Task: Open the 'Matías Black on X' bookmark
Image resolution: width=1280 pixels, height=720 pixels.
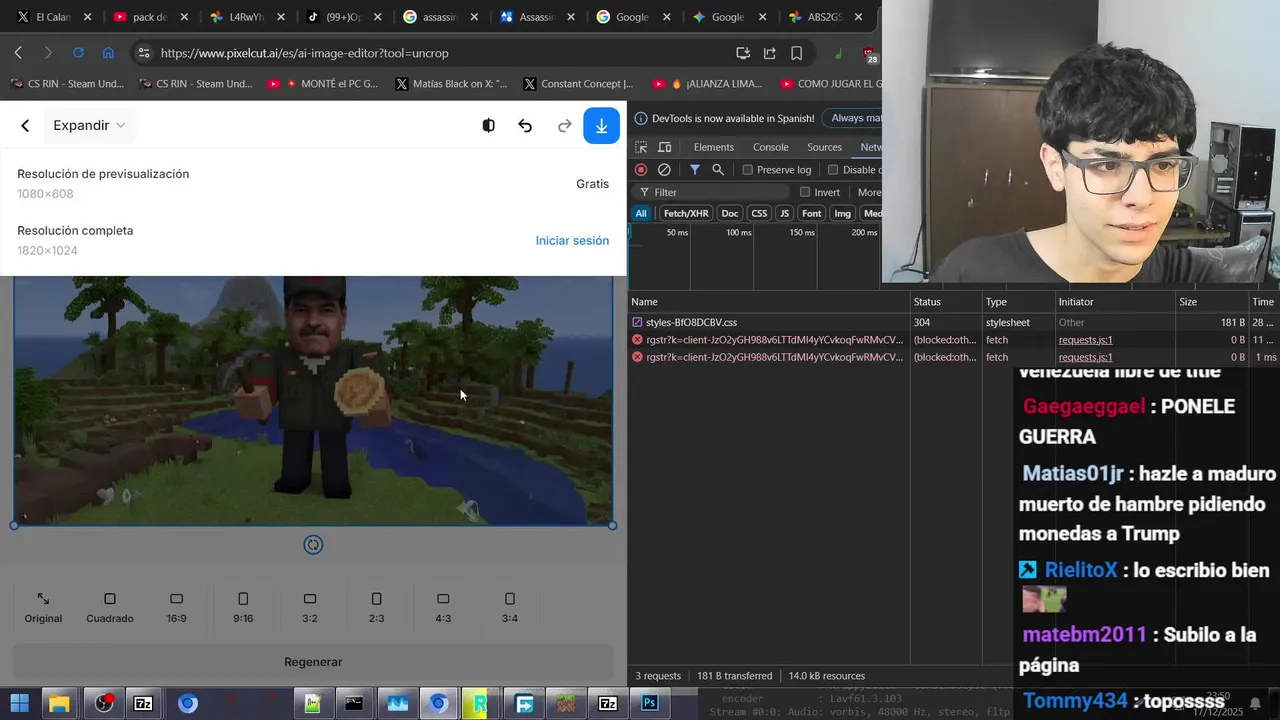Action: 451,84
